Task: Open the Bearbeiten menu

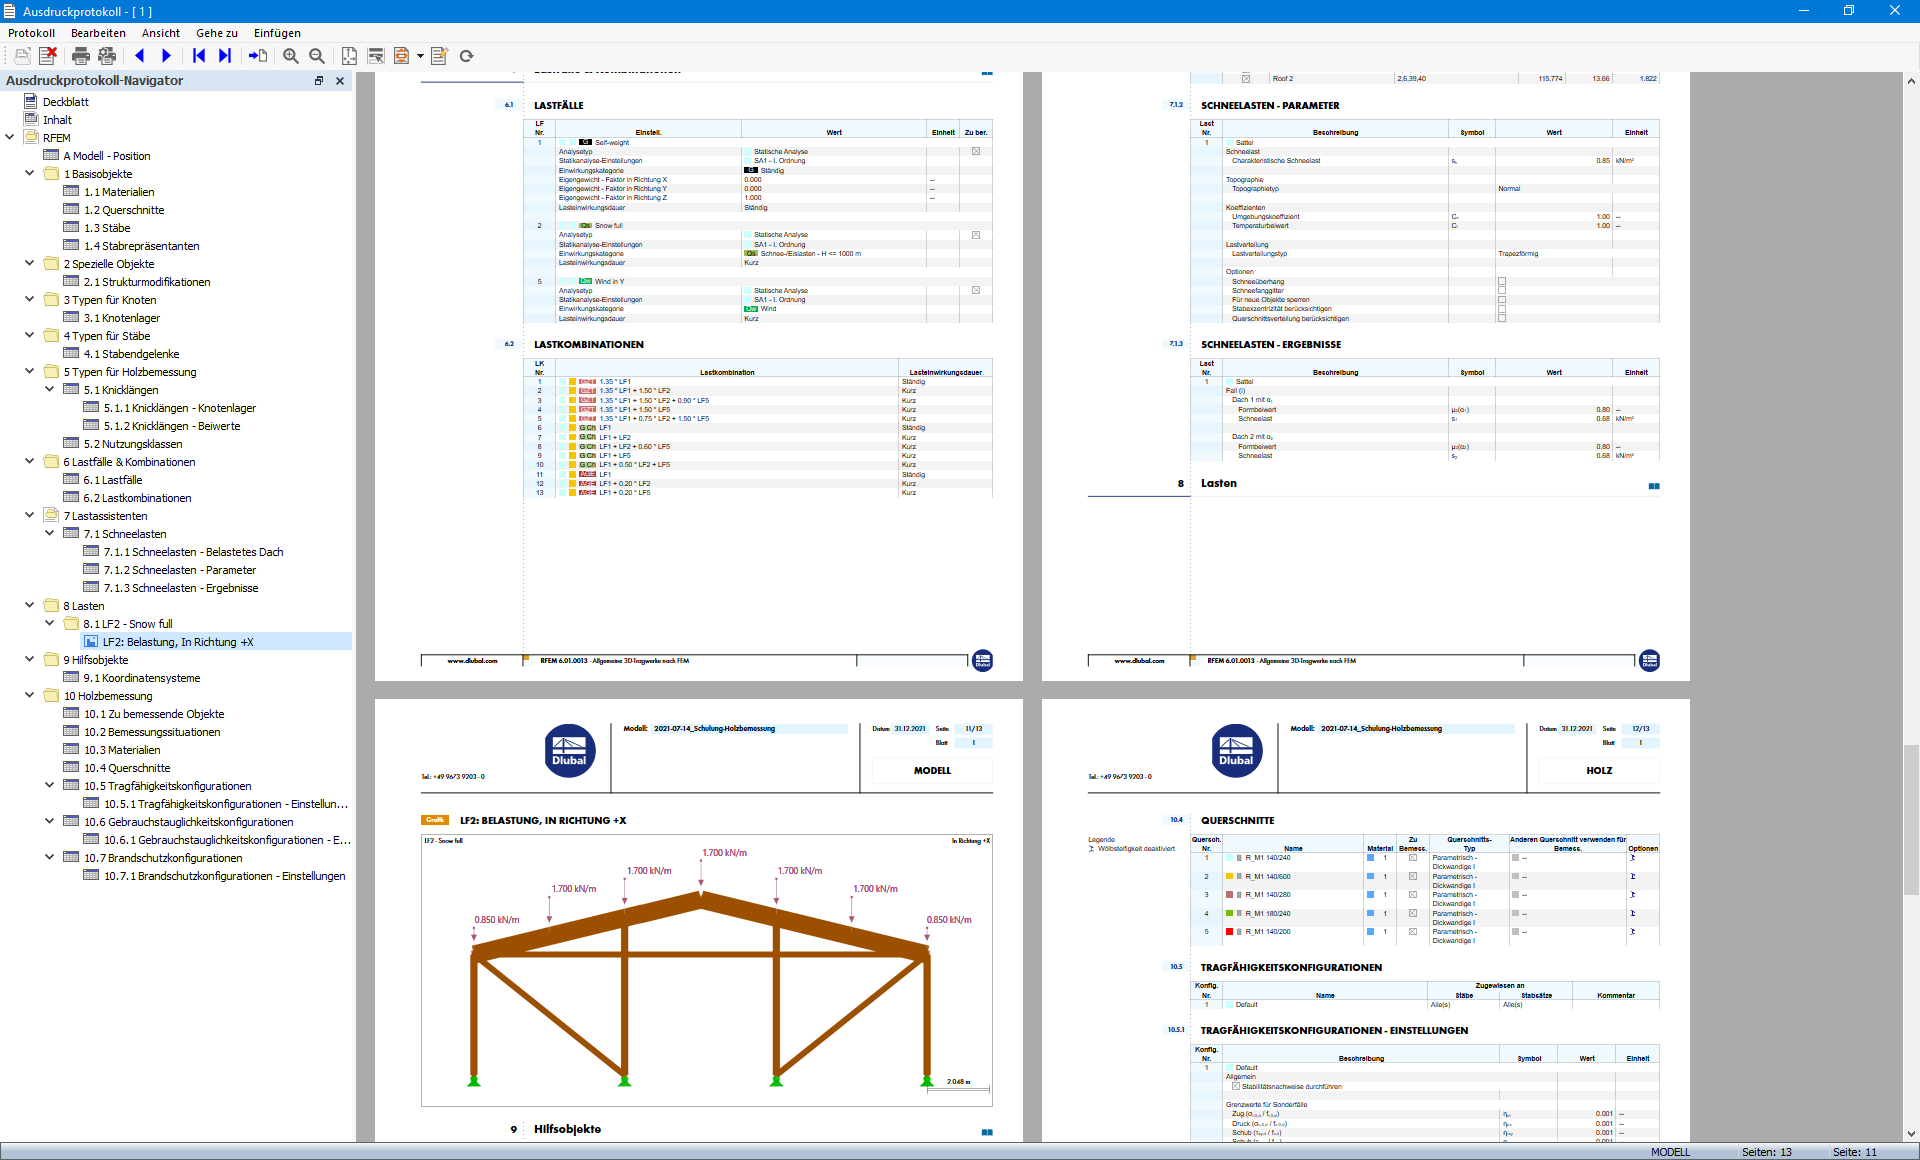Action: tap(98, 33)
